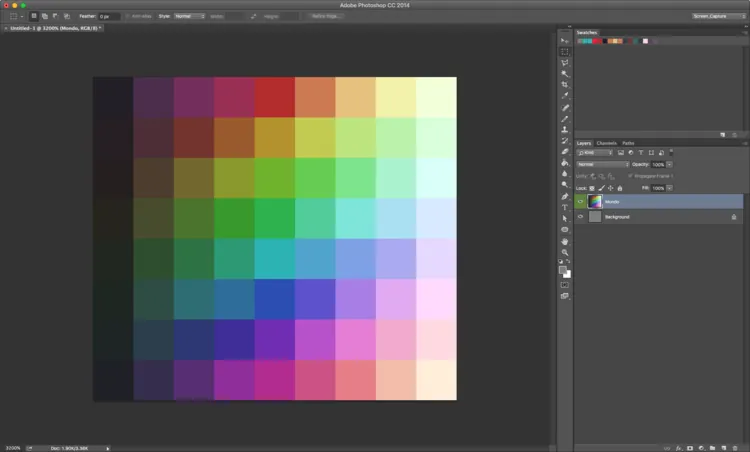Select the Brush tool
The width and height of the screenshot is (750, 452).
pyautogui.click(x=565, y=119)
